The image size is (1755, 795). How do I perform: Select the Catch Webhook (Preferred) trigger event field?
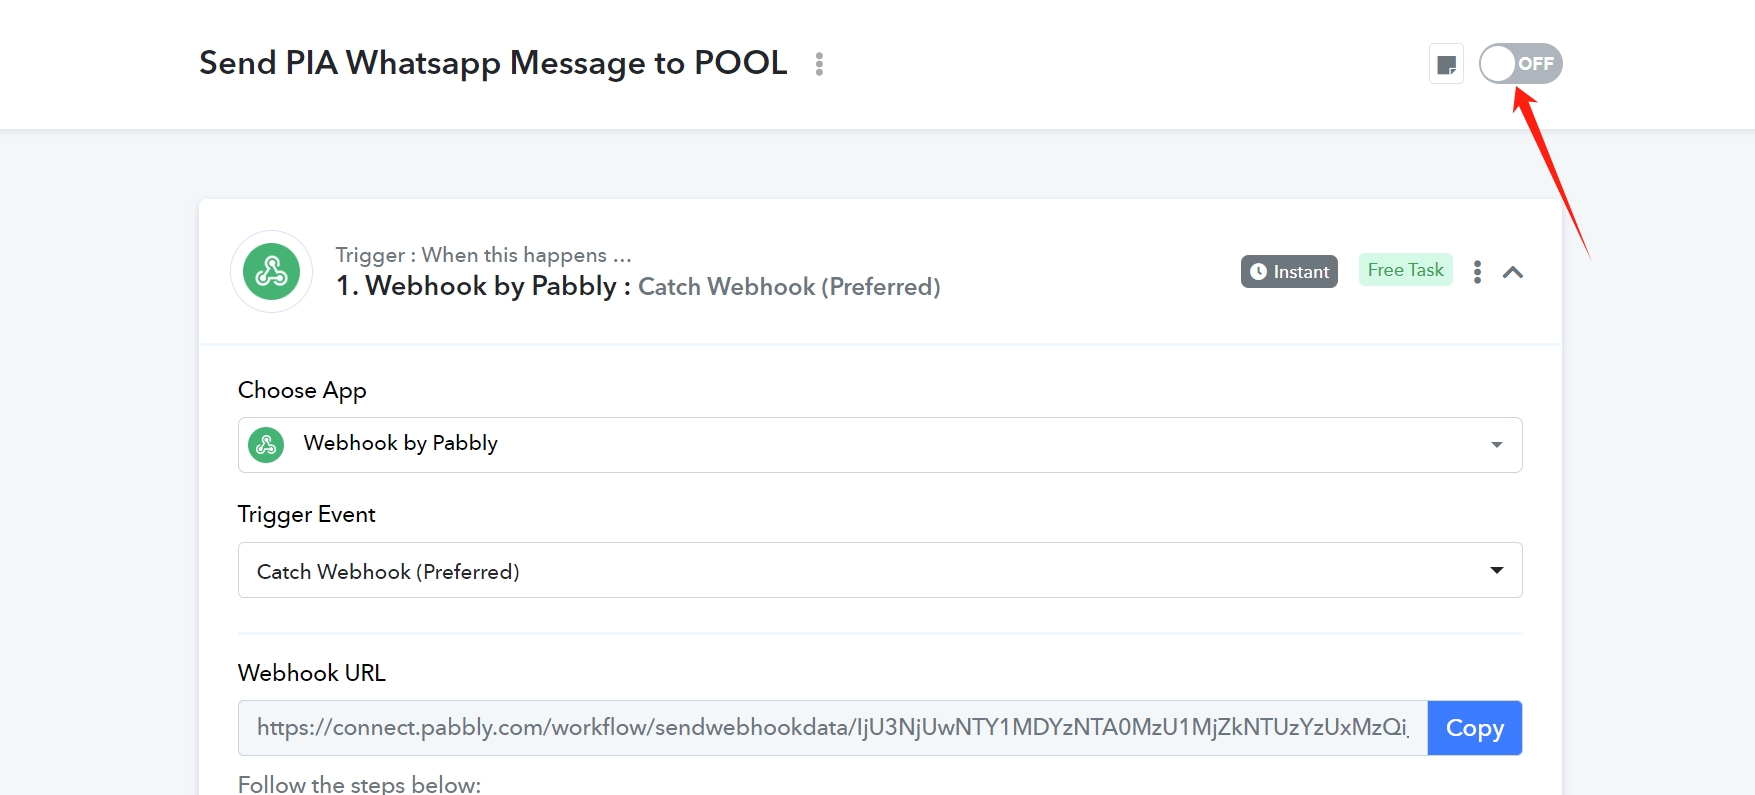(880, 570)
